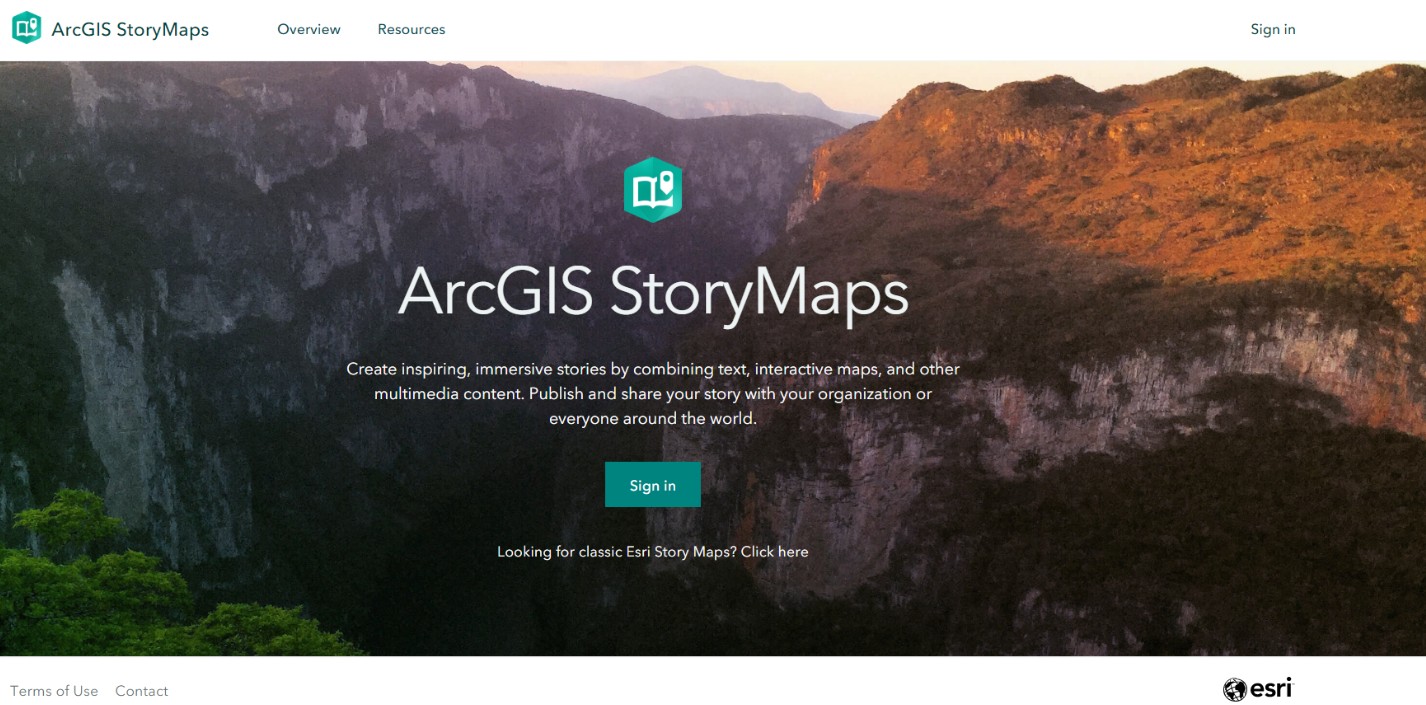This screenshot has width=1426, height=705.
Task: Open Terms of Use footer link
Action: (x=54, y=691)
